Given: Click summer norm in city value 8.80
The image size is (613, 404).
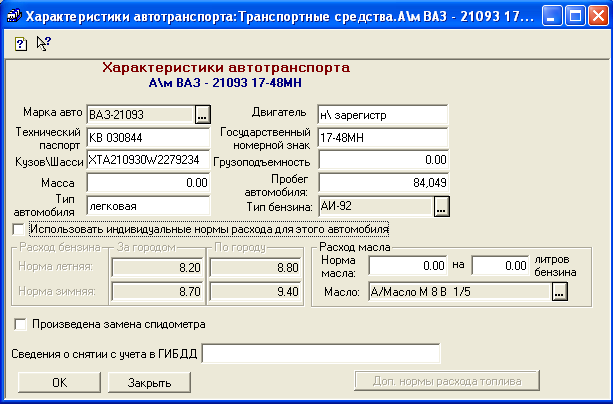Looking at the screenshot, I should pos(255,268).
